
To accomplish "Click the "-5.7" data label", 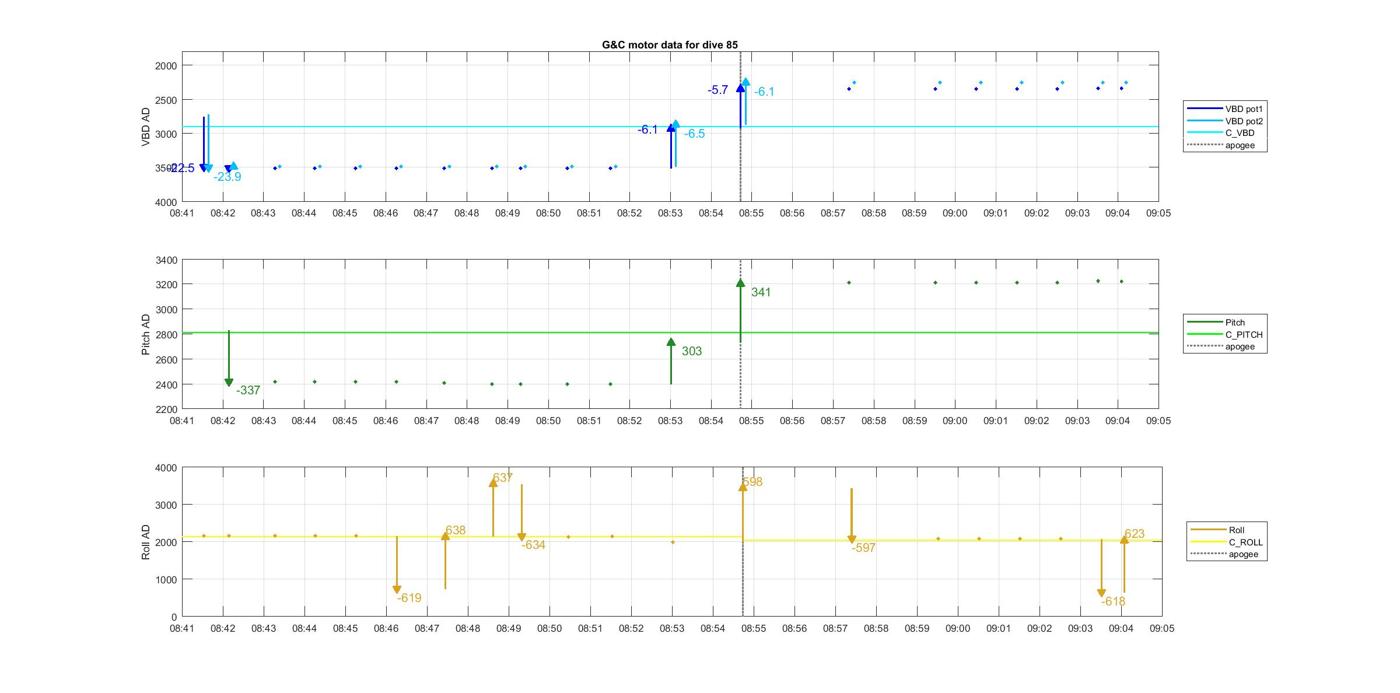I will coord(718,90).
